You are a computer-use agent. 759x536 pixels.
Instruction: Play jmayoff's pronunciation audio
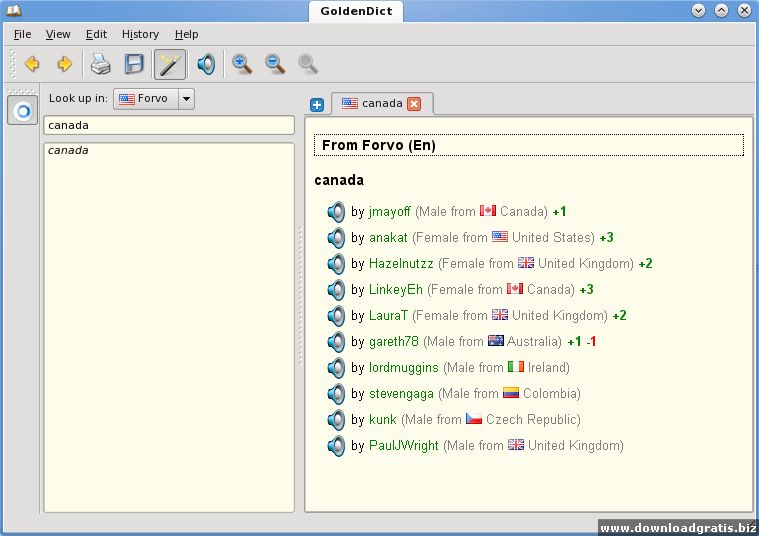tap(336, 212)
